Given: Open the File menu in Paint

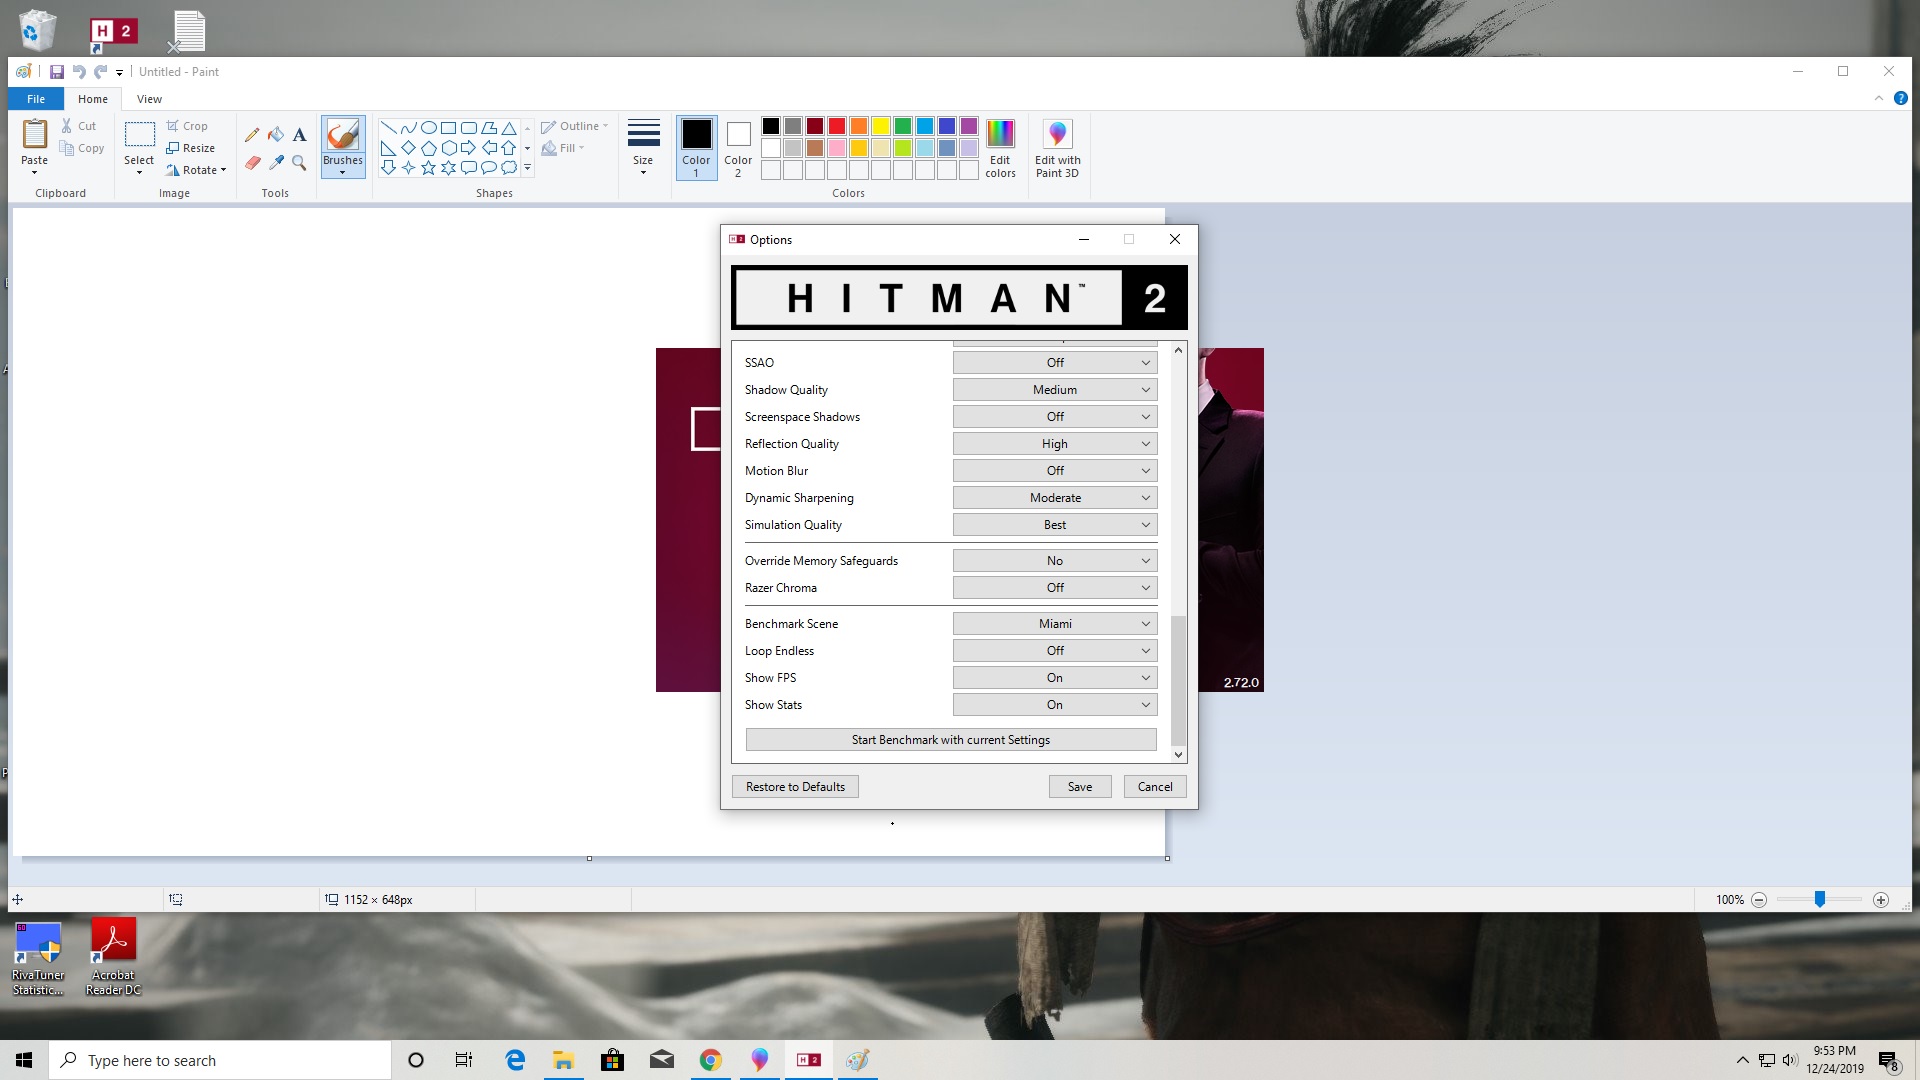Looking at the screenshot, I should pos(36,99).
